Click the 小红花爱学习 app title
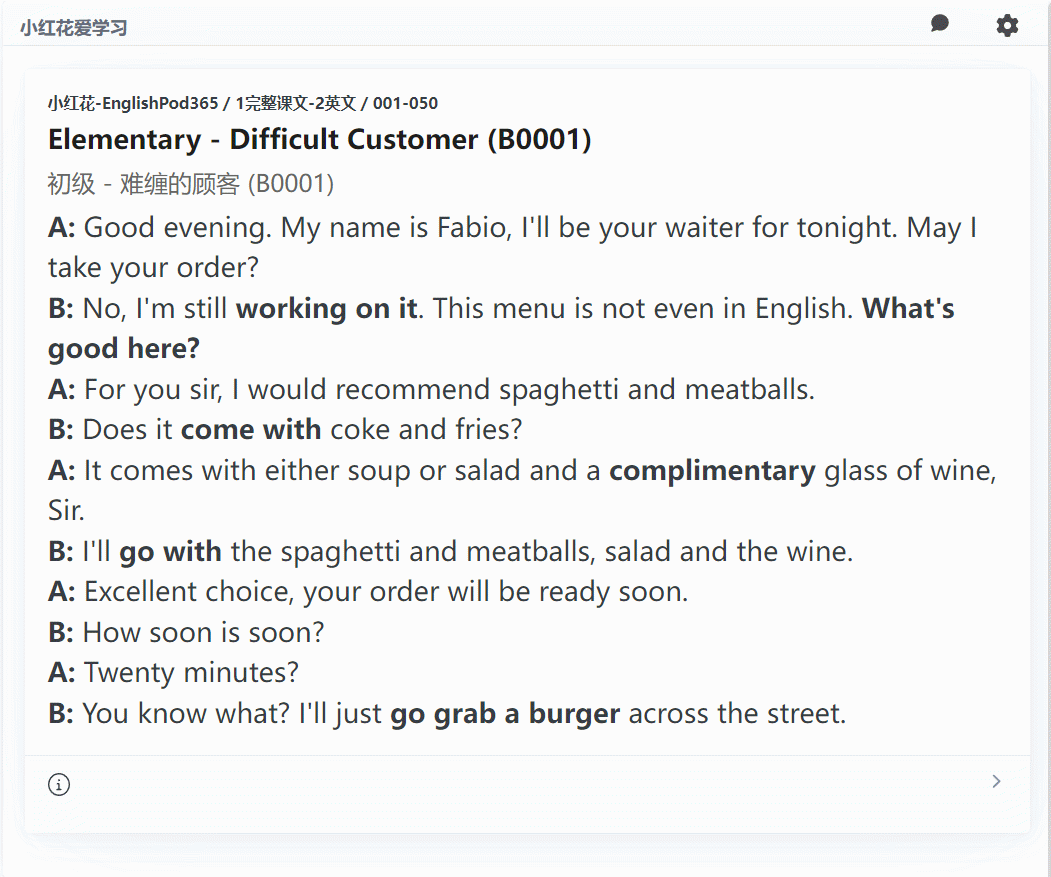The image size is (1051, 877). point(73,28)
